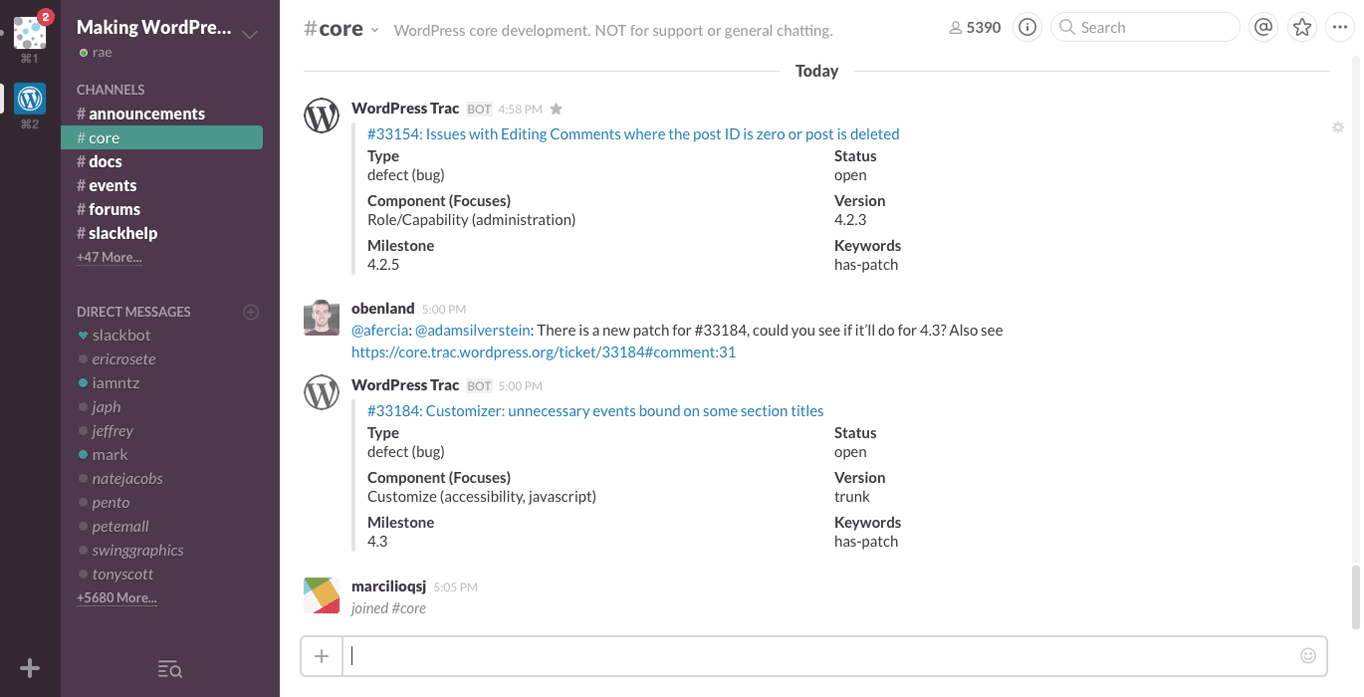Start a new direct message plus icon
This screenshot has height=697, width=1364.
[x=251, y=312]
